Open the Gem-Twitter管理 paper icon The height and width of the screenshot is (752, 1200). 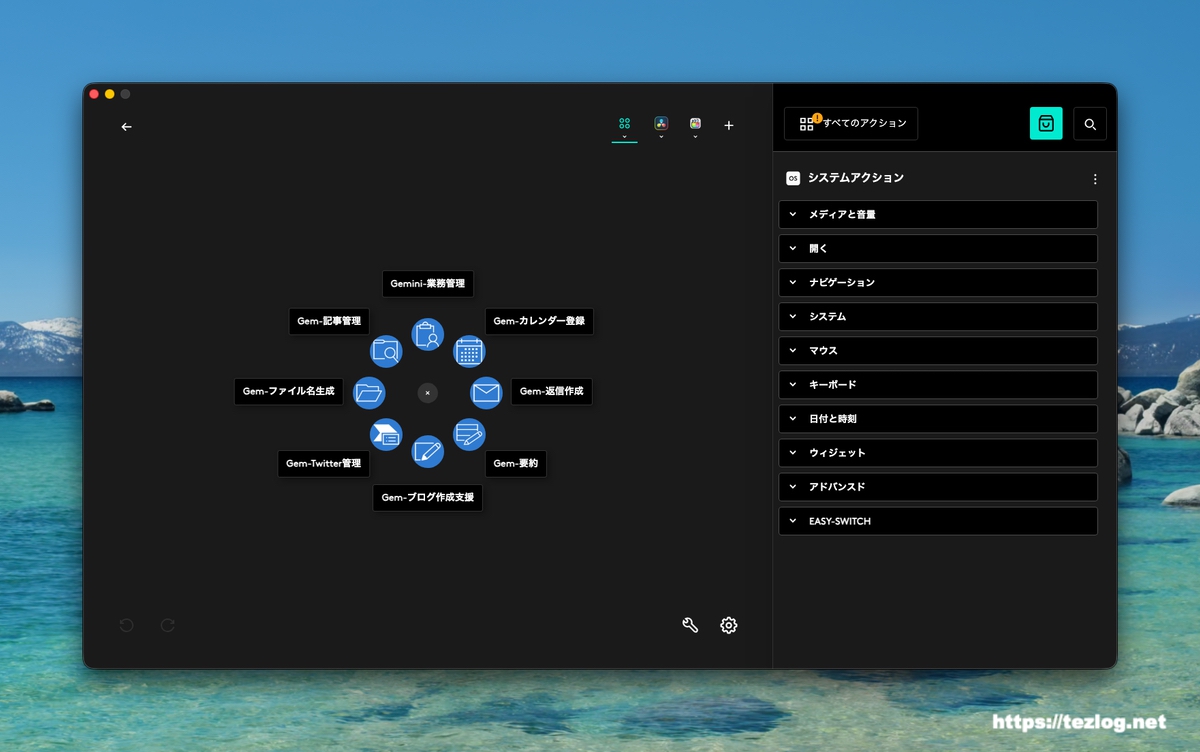coord(386,434)
